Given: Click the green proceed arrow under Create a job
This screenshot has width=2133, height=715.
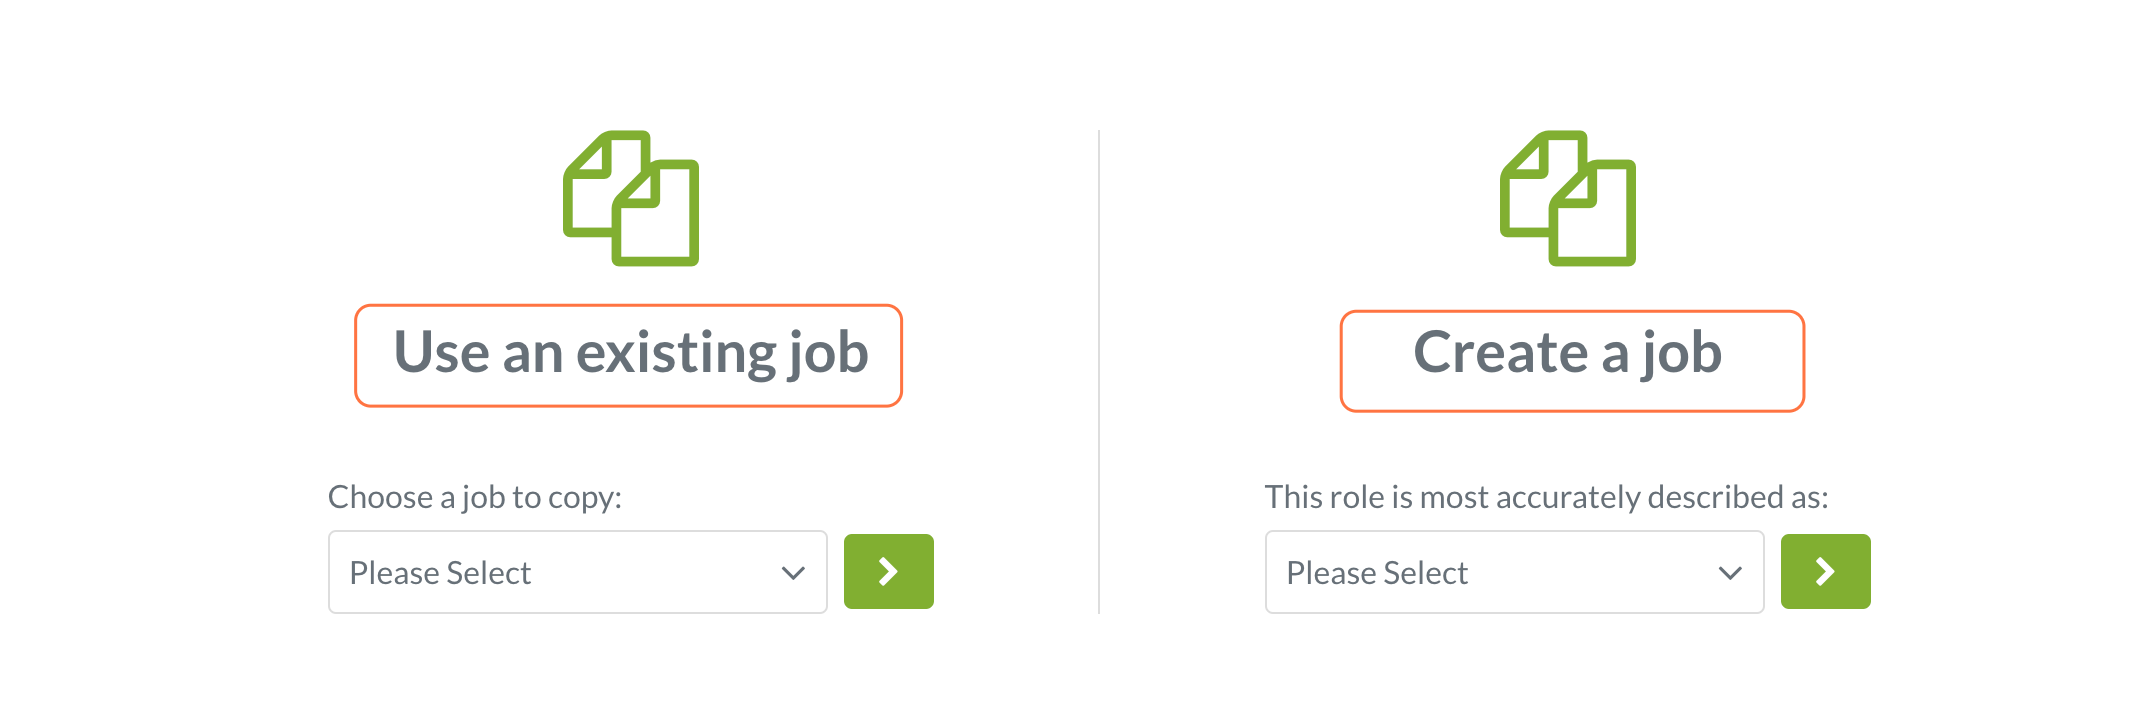Looking at the screenshot, I should [x=1825, y=571].
